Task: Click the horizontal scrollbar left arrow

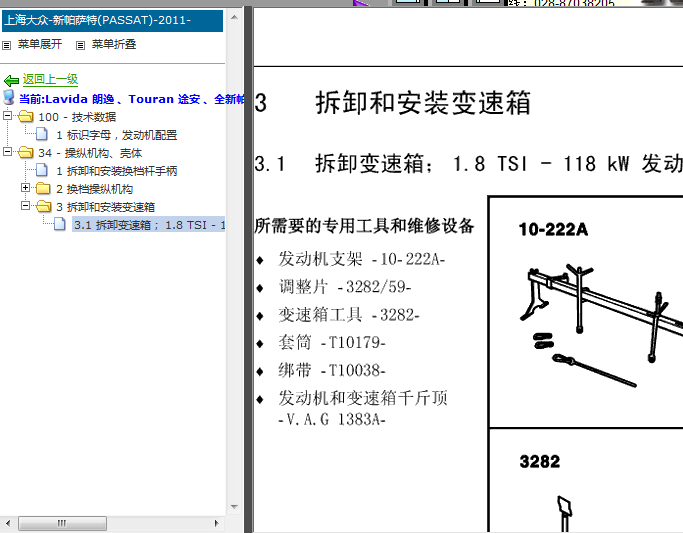Action: tap(8, 523)
